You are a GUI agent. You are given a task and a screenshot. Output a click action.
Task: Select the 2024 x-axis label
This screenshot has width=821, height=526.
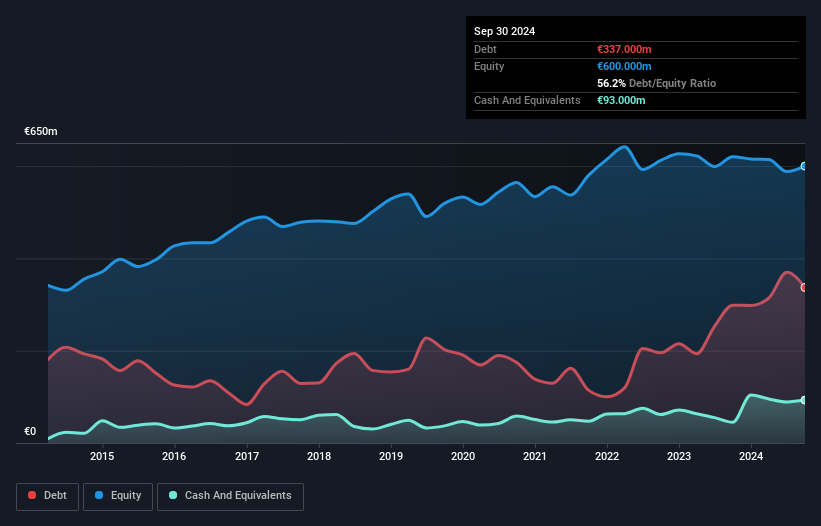(x=751, y=457)
